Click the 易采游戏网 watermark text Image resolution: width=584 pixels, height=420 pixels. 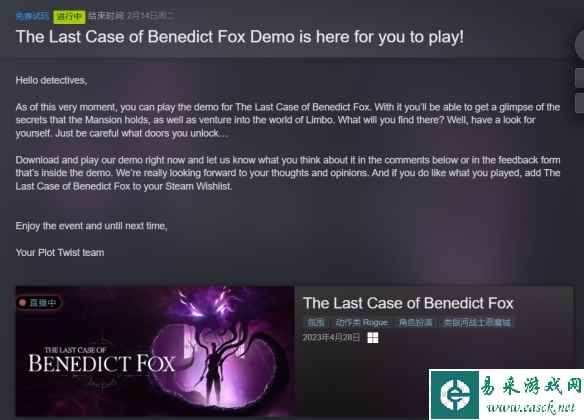pos(530,386)
